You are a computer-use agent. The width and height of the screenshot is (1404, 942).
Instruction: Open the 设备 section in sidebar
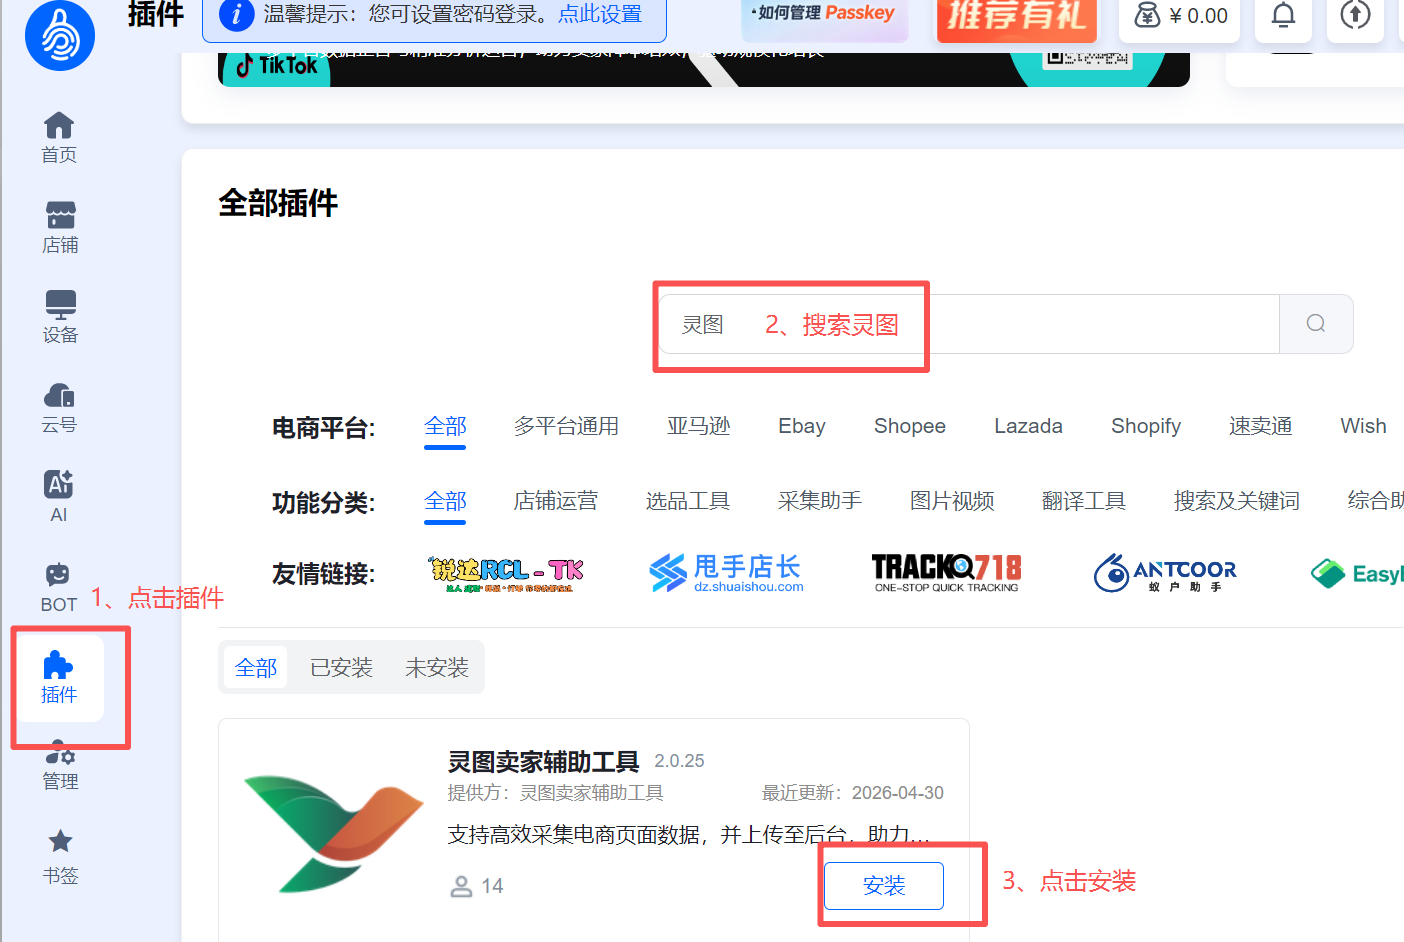point(59,317)
